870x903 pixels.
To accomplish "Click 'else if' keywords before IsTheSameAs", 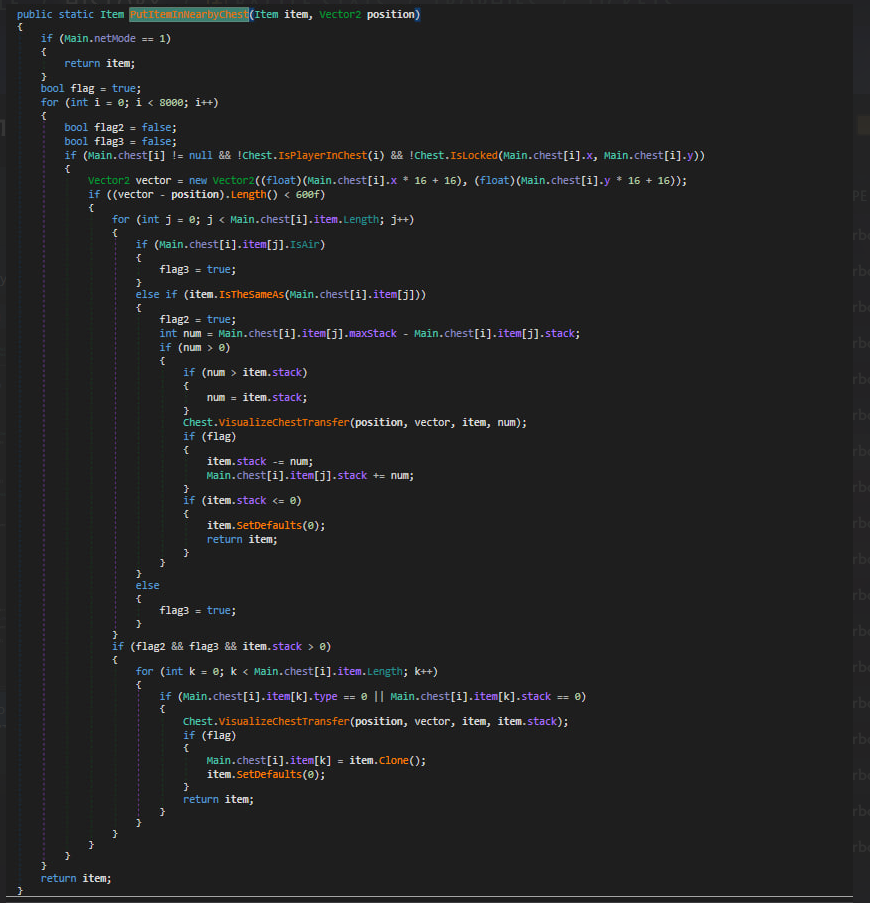I will tap(156, 294).
